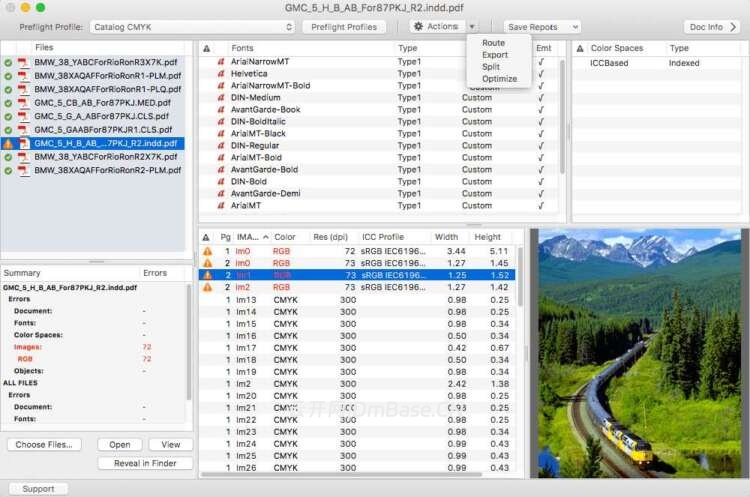Screen dimensions: 750x497
Task: Choose Split from Actions menu
Action: [x=491, y=67]
